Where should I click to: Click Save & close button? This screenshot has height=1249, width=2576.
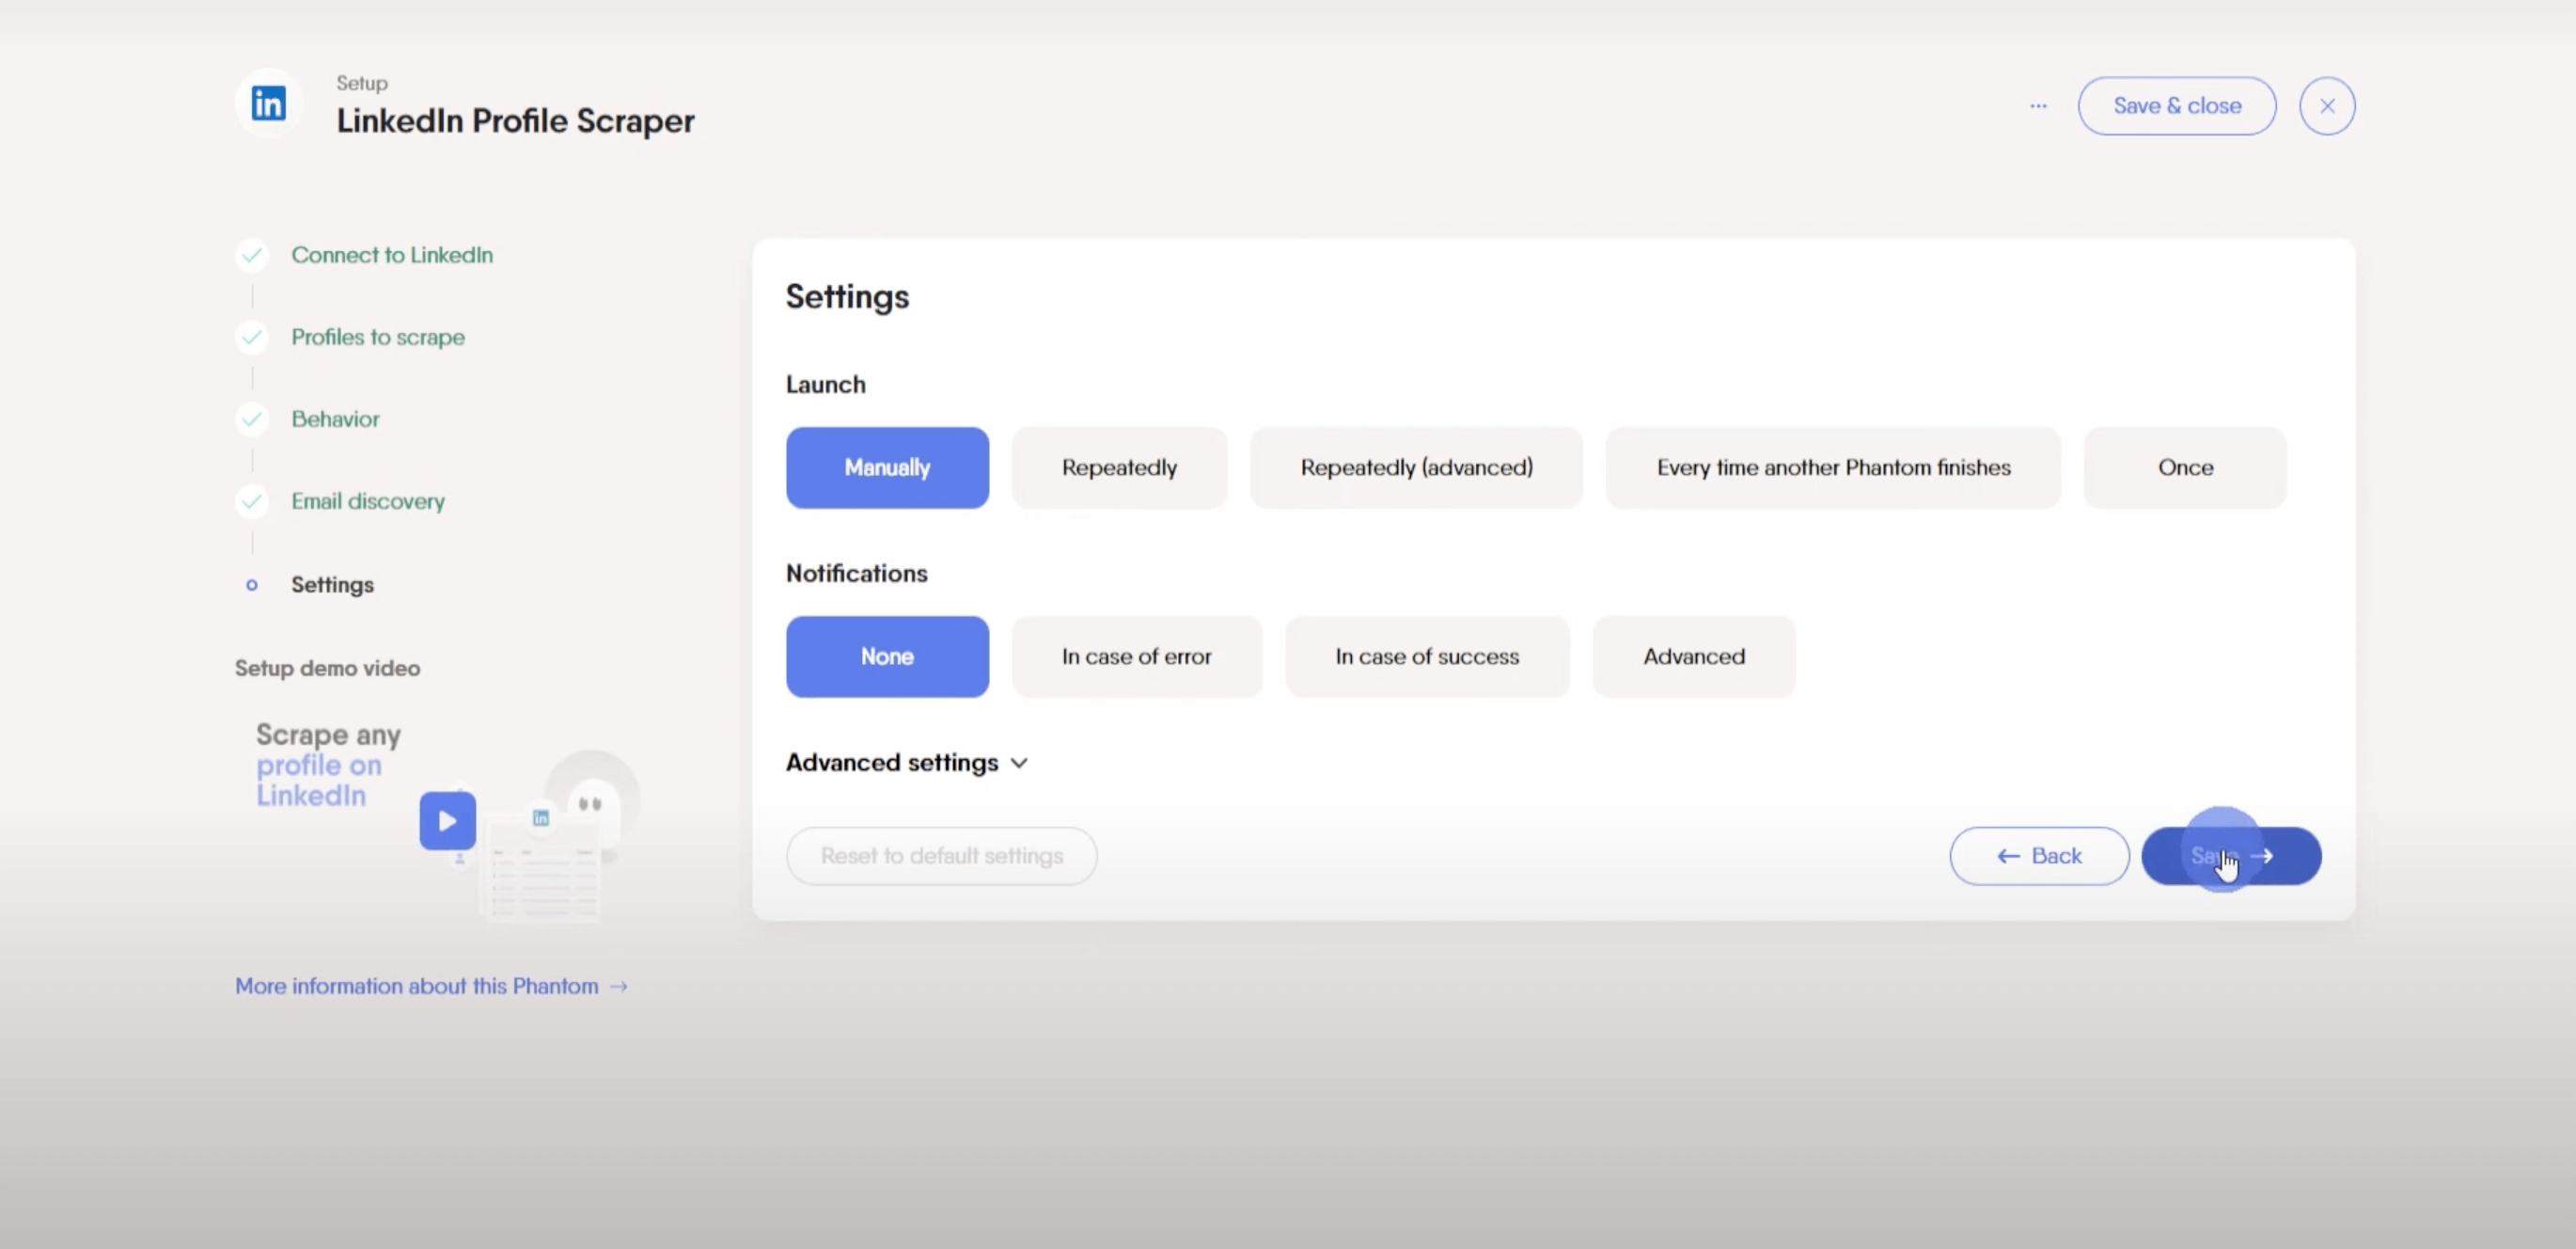(x=2177, y=106)
